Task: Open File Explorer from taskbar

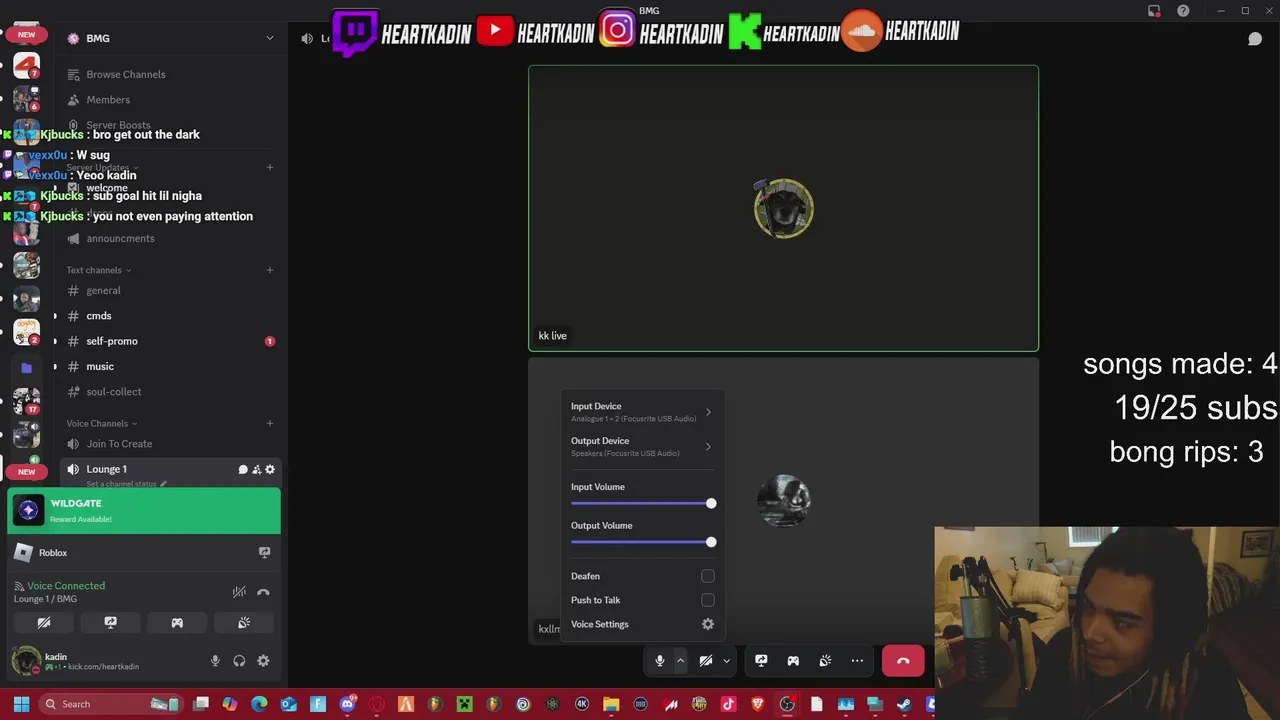Action: 611,704
